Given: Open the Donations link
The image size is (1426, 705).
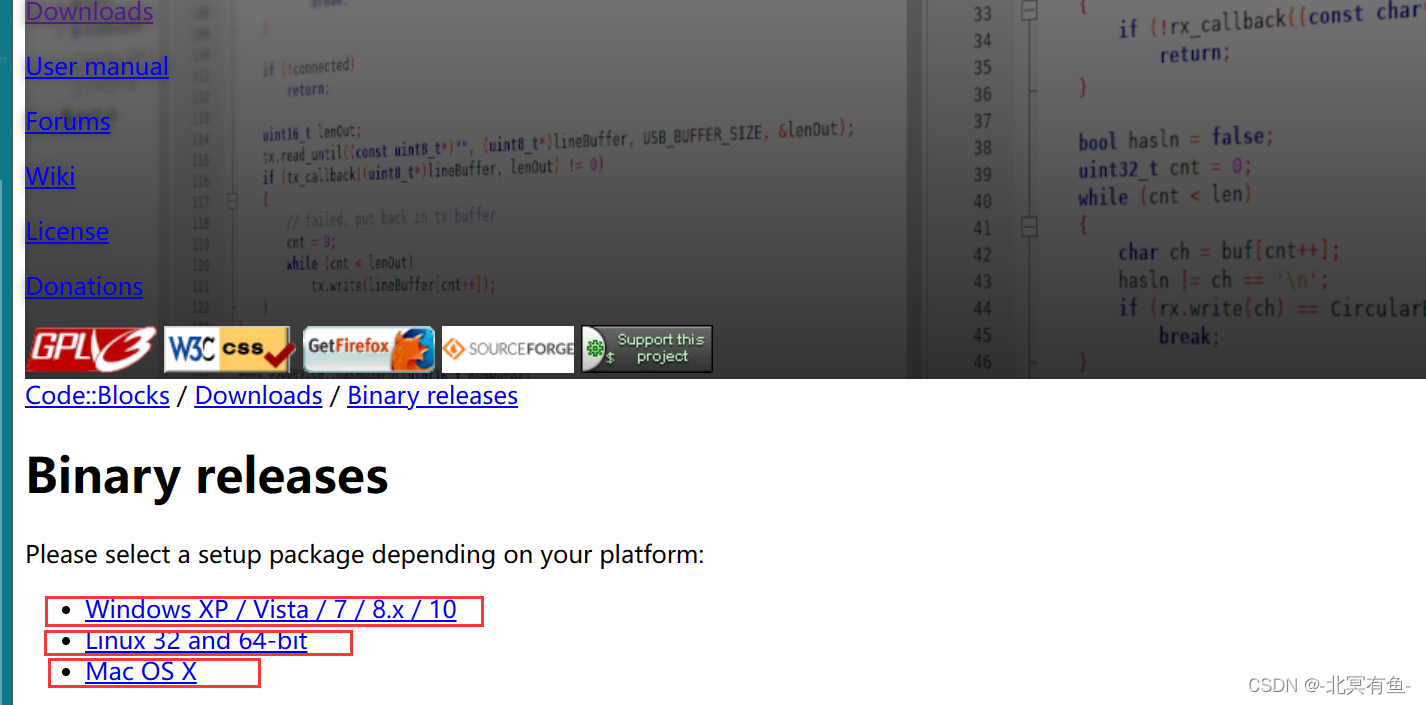Looking at the screenshot, I should click(x=84, y=287).
